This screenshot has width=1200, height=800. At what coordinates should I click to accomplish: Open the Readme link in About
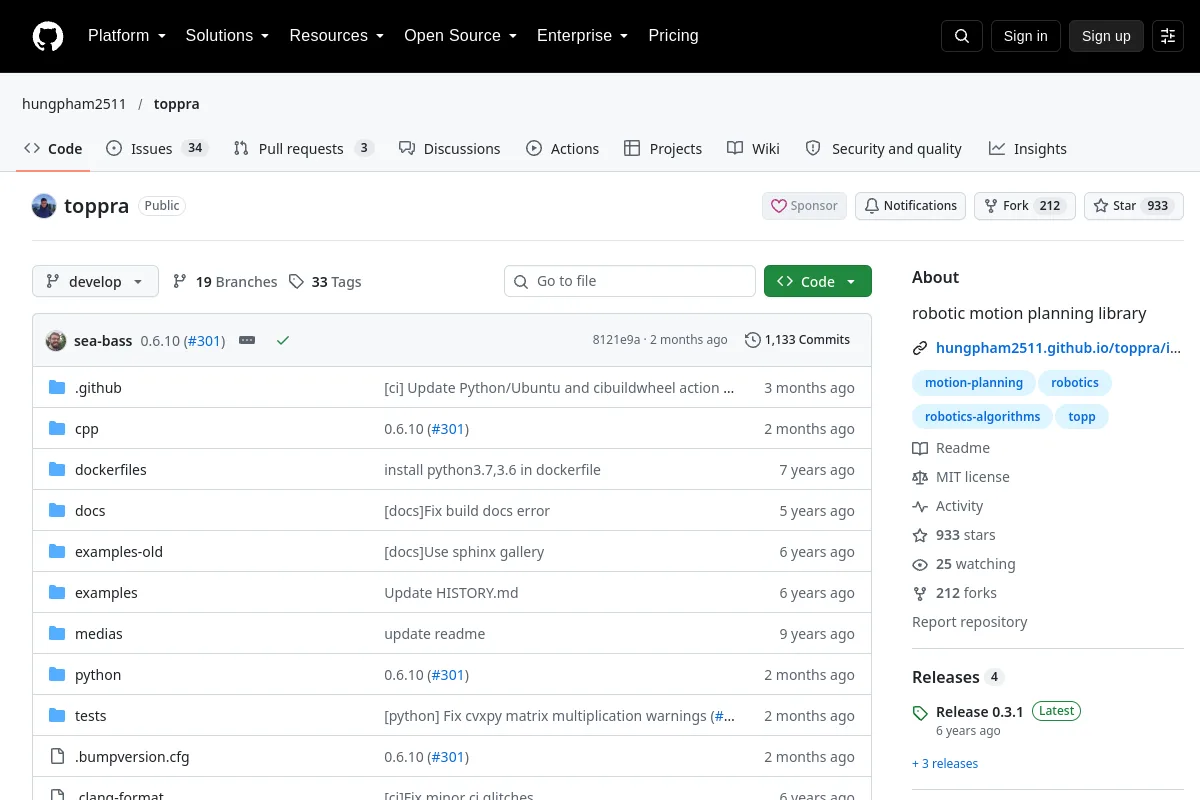click(951, 448)
